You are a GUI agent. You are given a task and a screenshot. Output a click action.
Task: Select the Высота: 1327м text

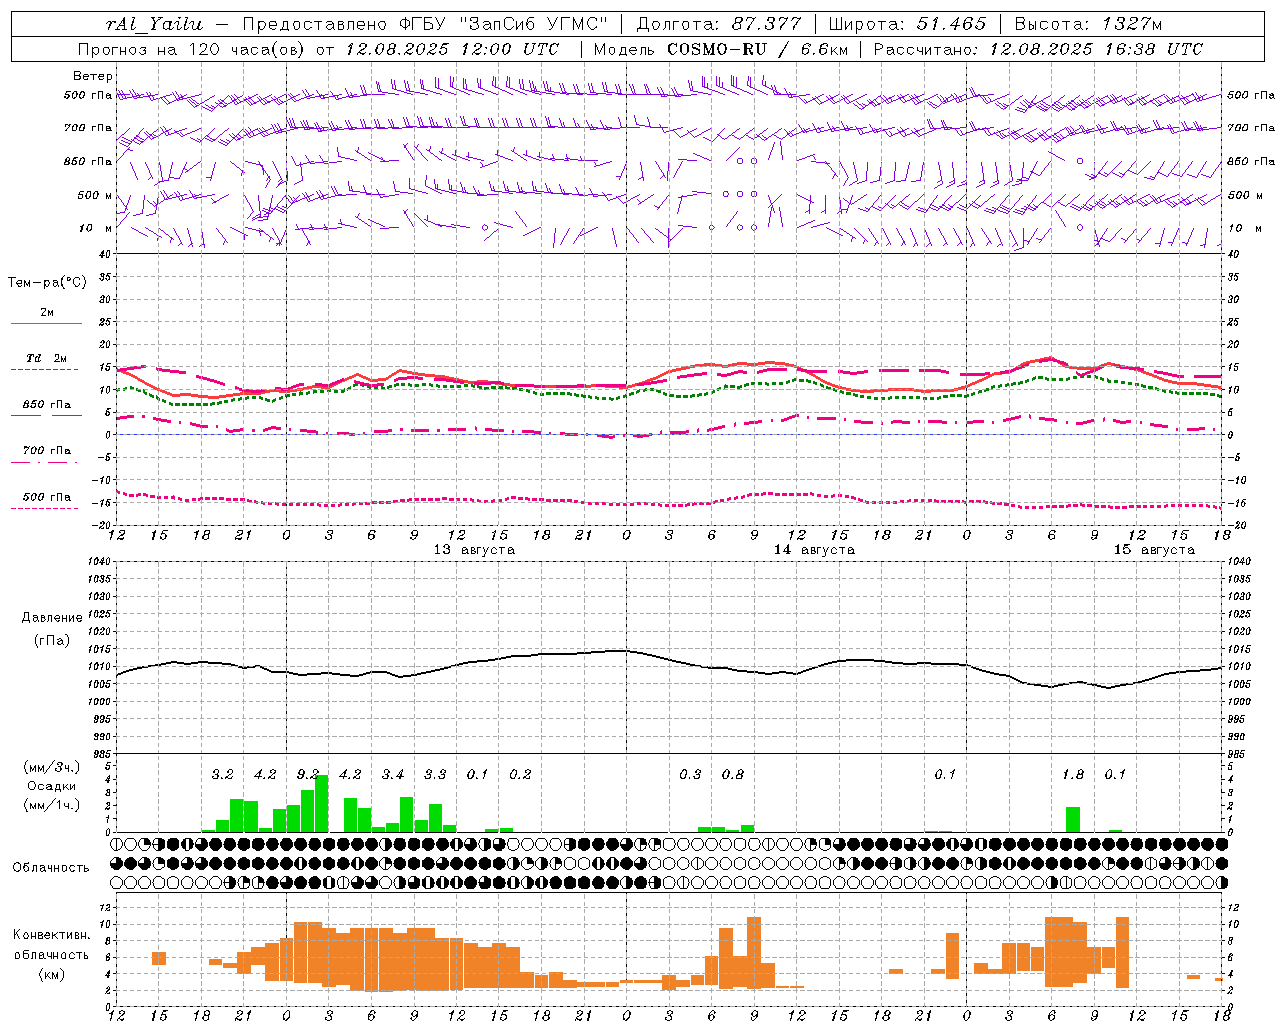click(x=1088, y=24)
